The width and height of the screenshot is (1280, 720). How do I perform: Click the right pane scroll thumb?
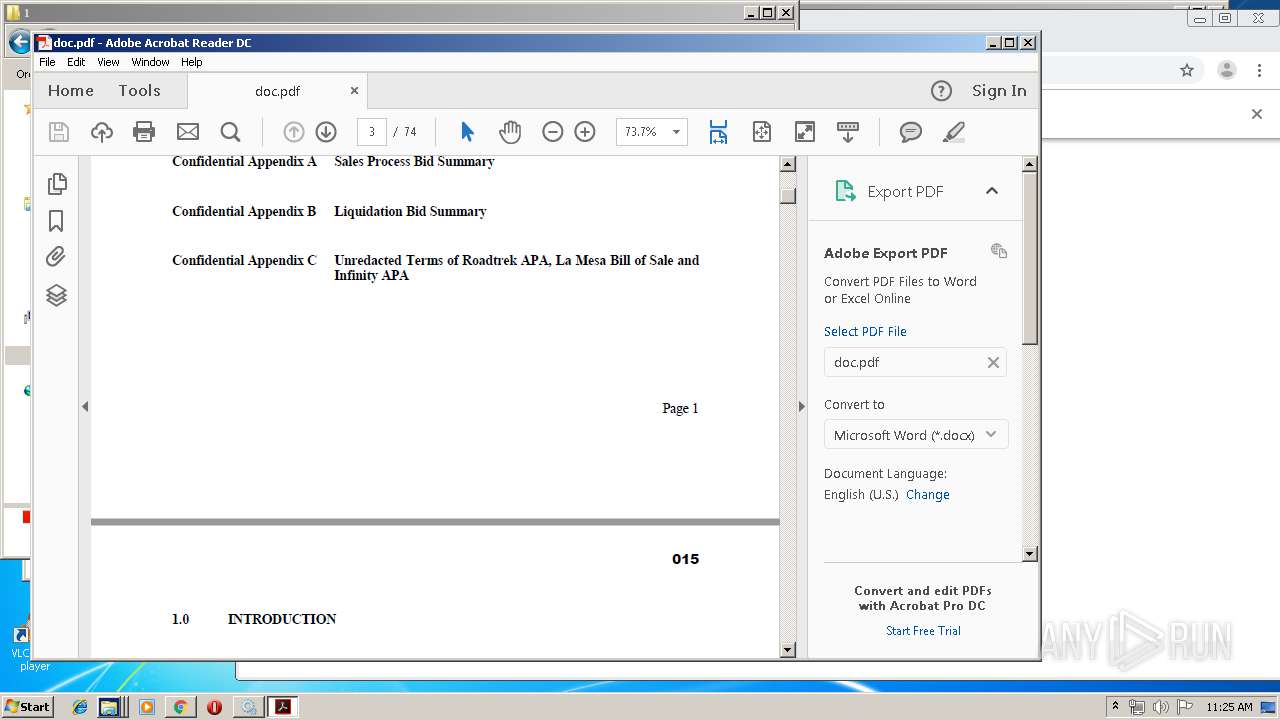[1030, 258]
